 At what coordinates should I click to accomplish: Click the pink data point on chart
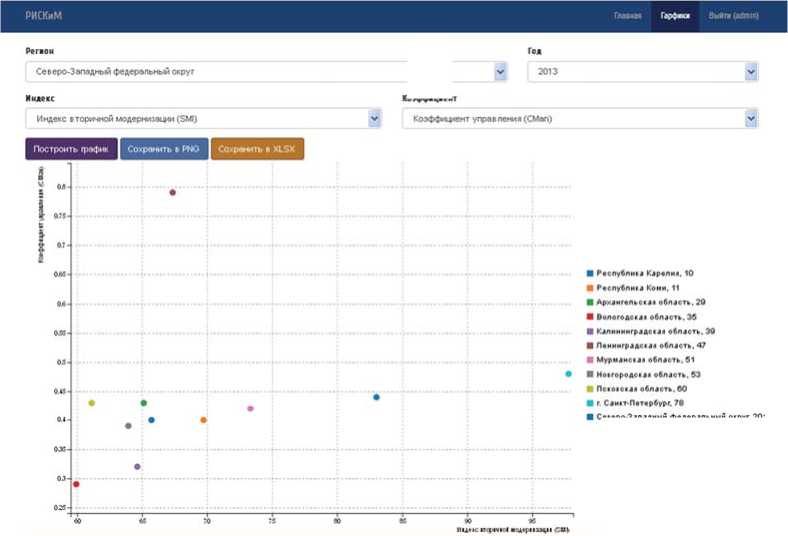[250, 408]
